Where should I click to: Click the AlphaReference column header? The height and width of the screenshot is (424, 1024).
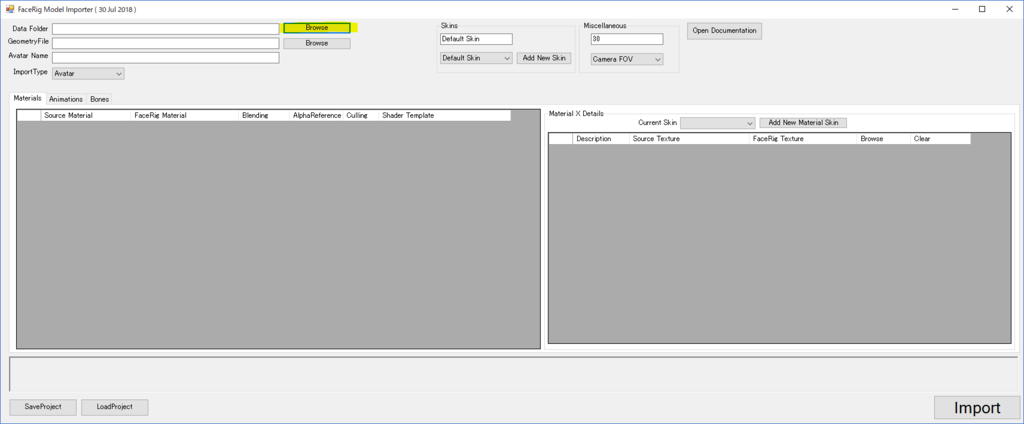click(x=317, y=116)
